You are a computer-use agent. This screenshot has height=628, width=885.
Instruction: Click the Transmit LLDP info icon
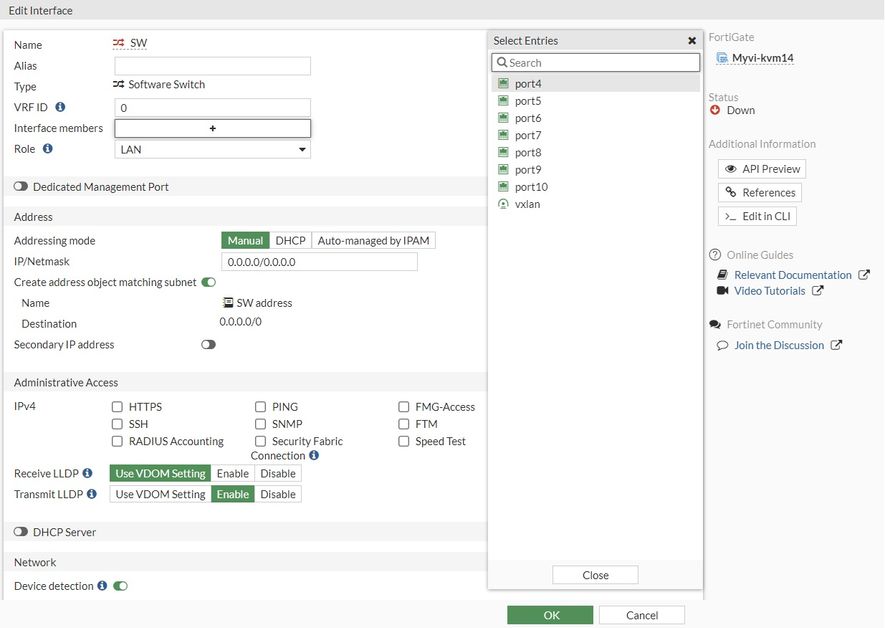[92, 494]
